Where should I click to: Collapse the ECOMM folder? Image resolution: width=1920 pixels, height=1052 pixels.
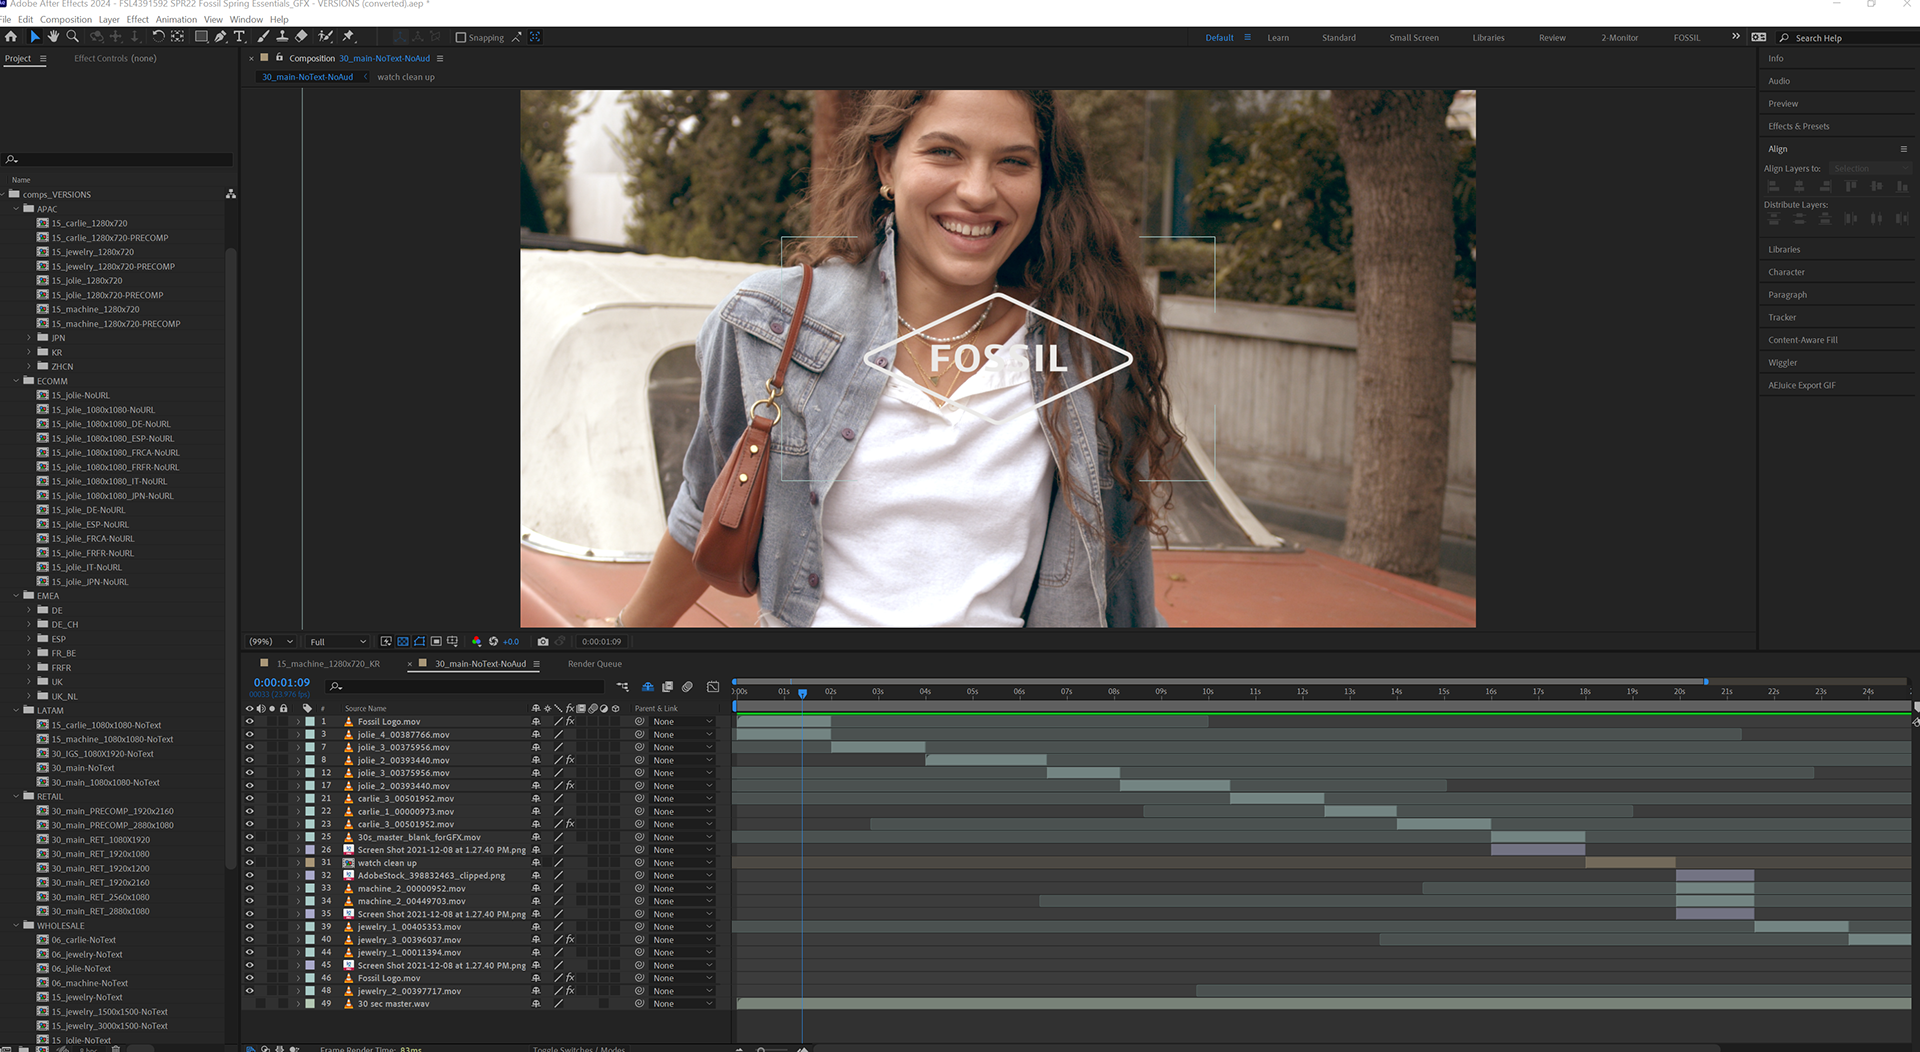(x=17, y=381)
